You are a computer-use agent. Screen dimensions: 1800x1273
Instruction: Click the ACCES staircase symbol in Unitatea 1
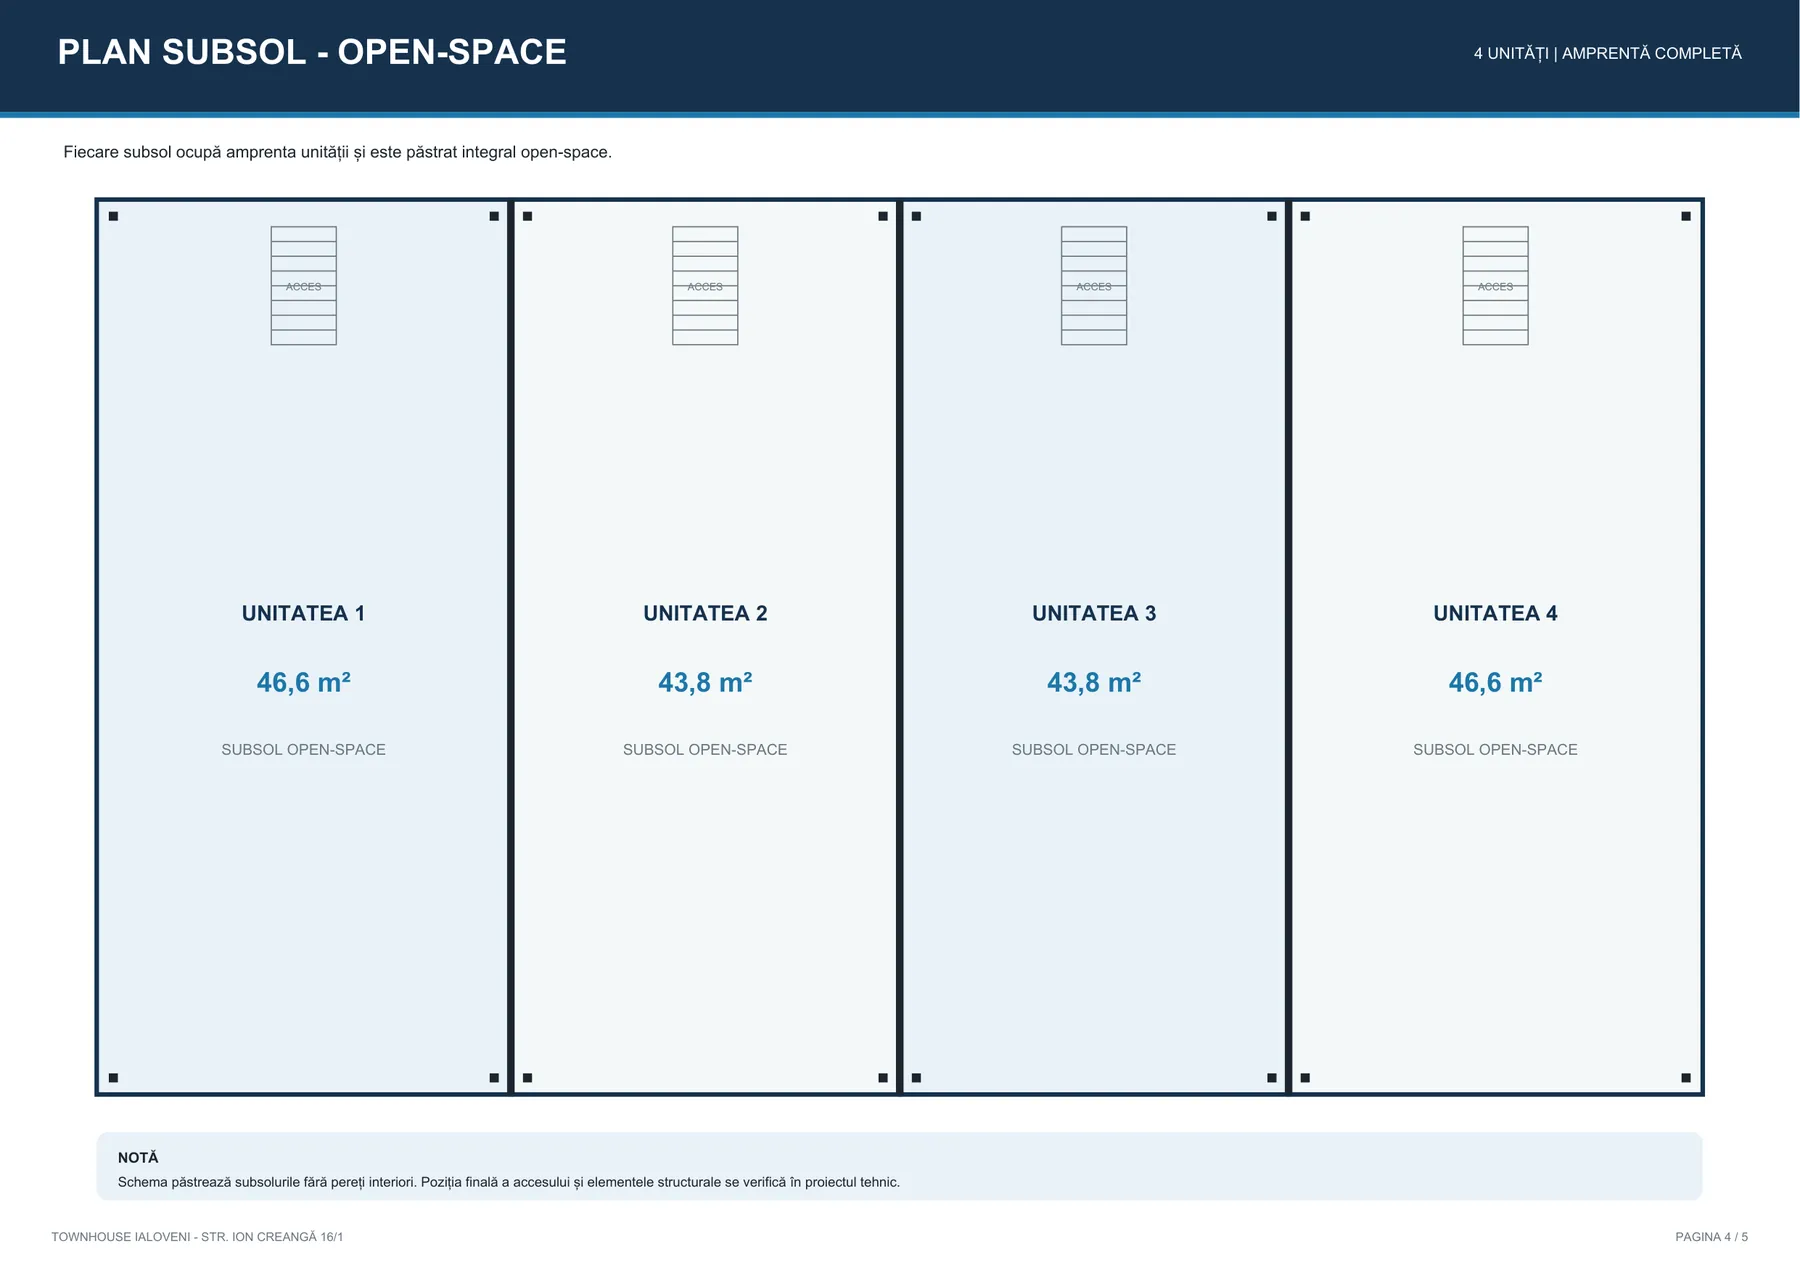click(303, 286)
